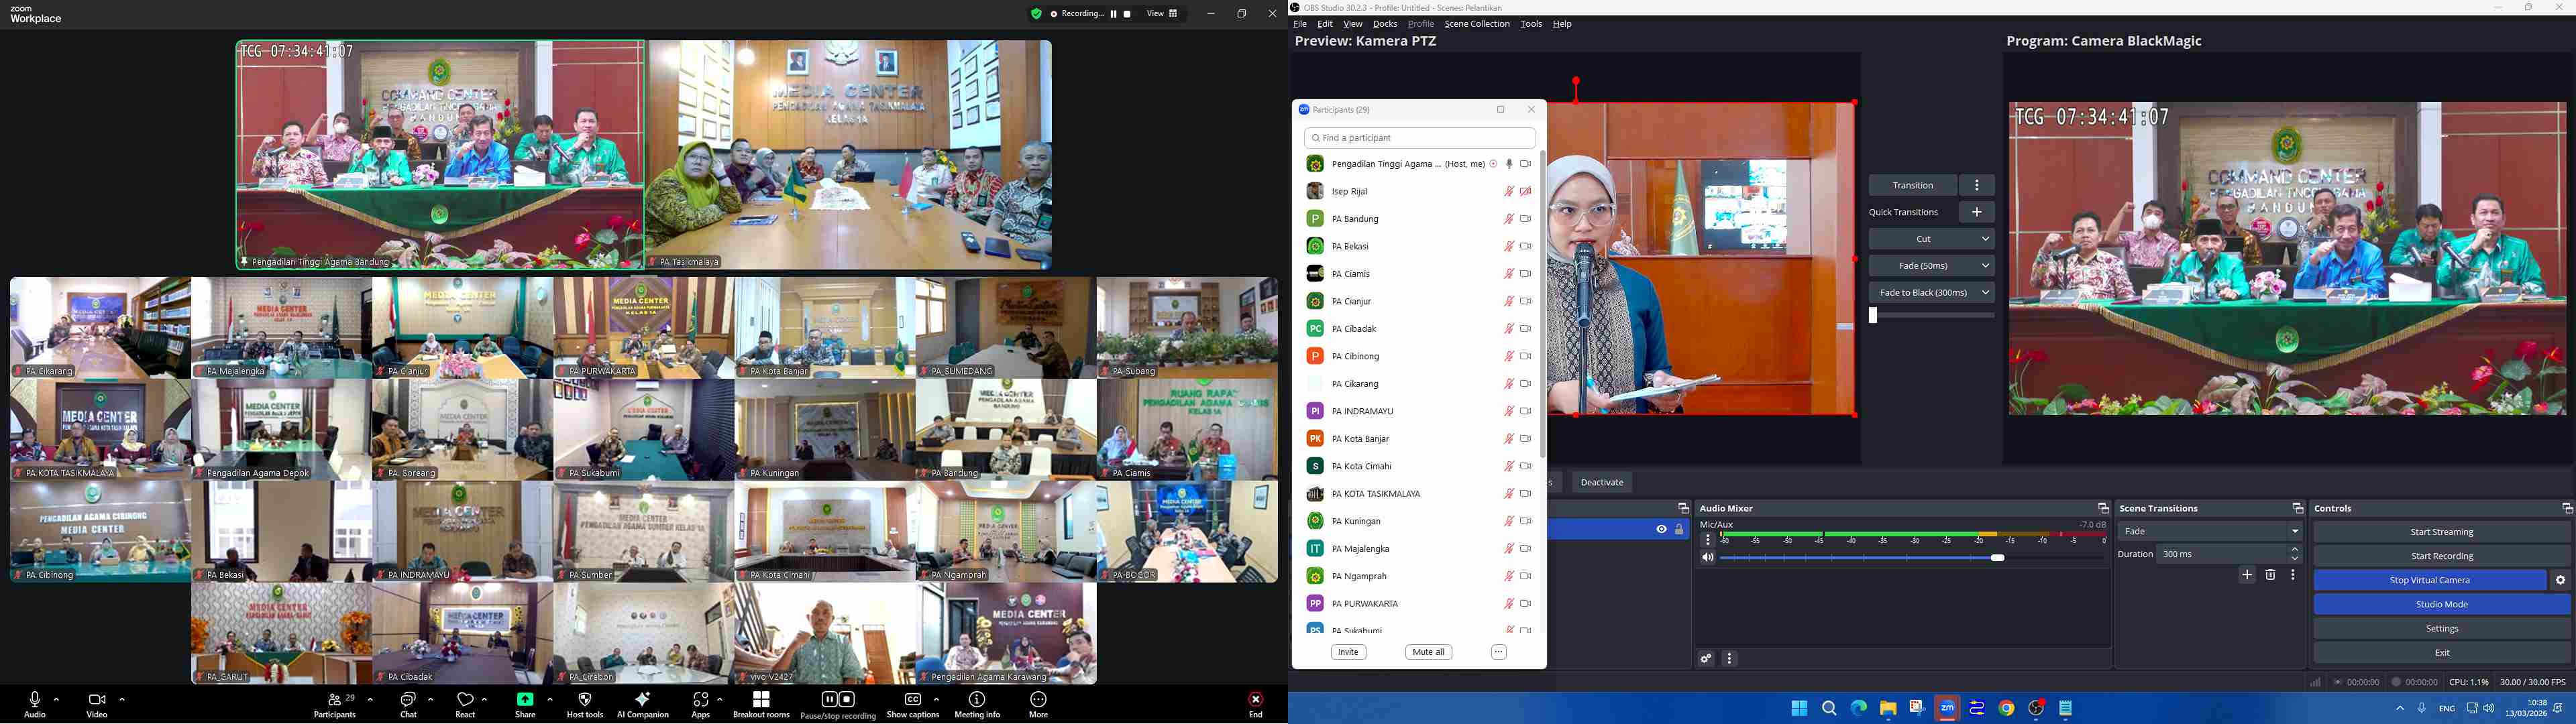Click Start Streaming button
The image size is (2576, 724).
click(2441, 532)
